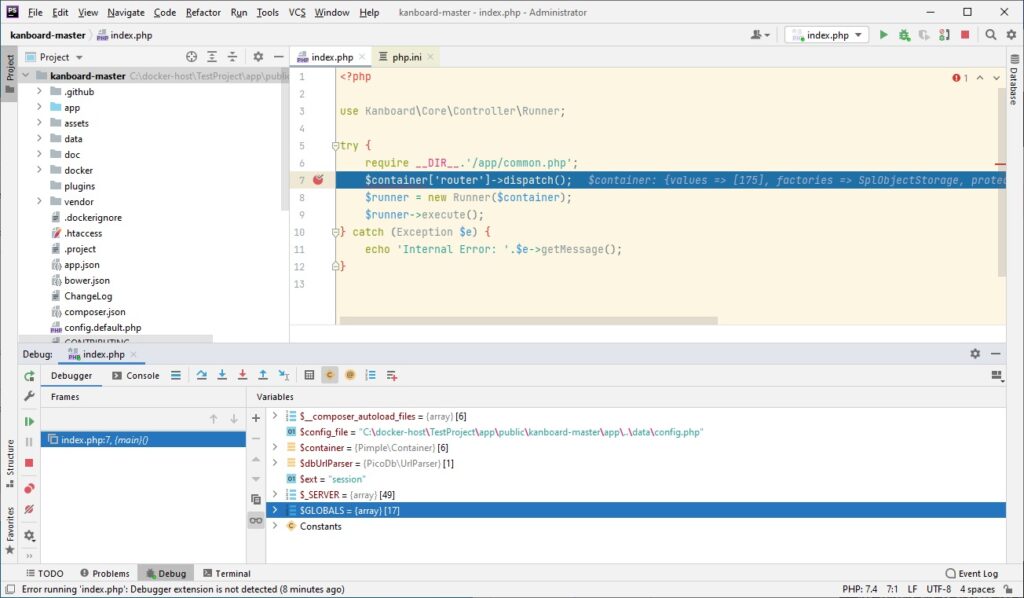Click the error indicator showing 1 problem
The height and width of the screenshot is (598, 1024).
pyautogui.click(x=960, y=78)
